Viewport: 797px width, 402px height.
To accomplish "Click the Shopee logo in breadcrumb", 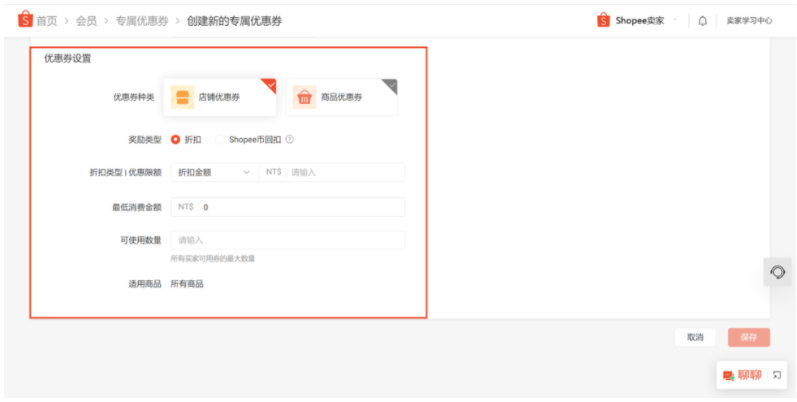I will (x=25, y=20).
